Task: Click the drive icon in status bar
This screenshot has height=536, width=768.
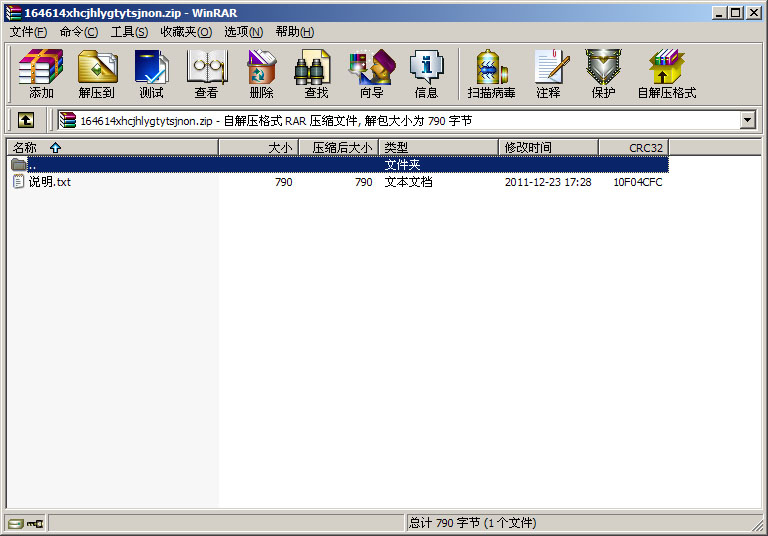Action: point(16,524)
